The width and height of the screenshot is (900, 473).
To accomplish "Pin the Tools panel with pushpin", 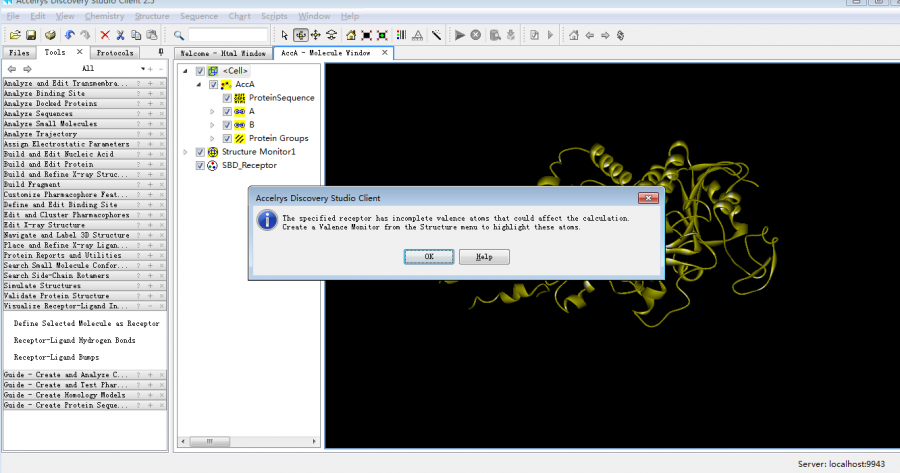I will tap(161, 52).
